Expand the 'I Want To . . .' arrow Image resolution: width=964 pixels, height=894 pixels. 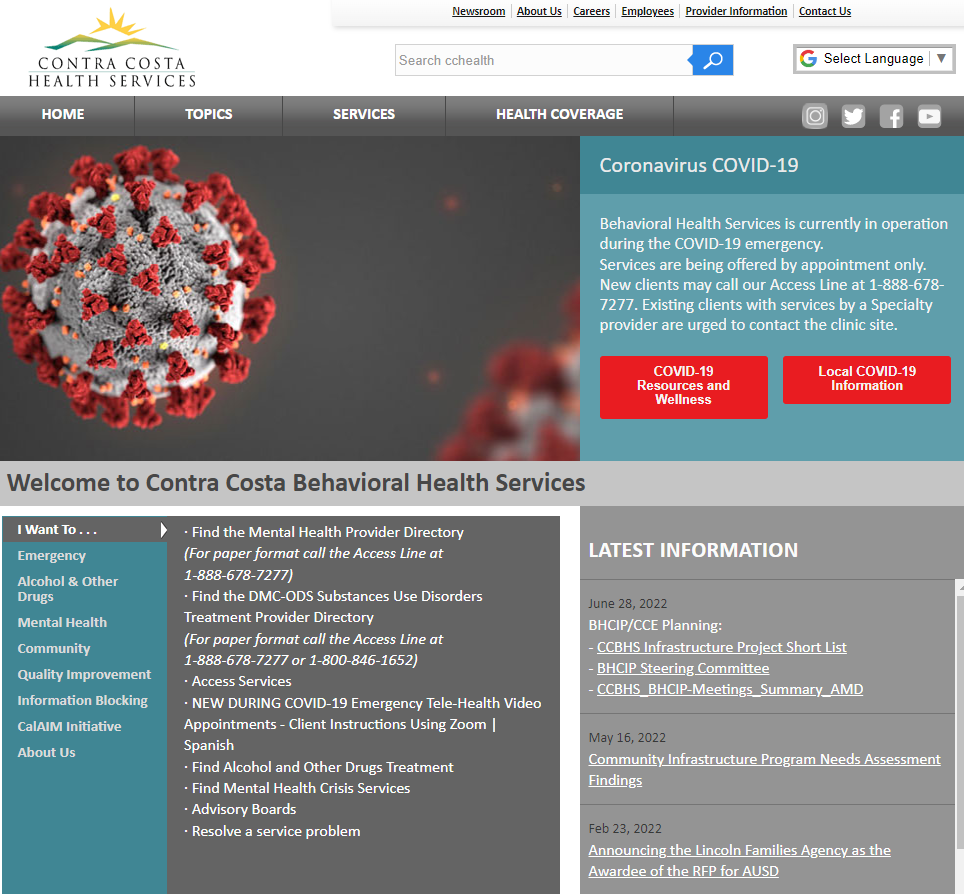tap(163, 529)
